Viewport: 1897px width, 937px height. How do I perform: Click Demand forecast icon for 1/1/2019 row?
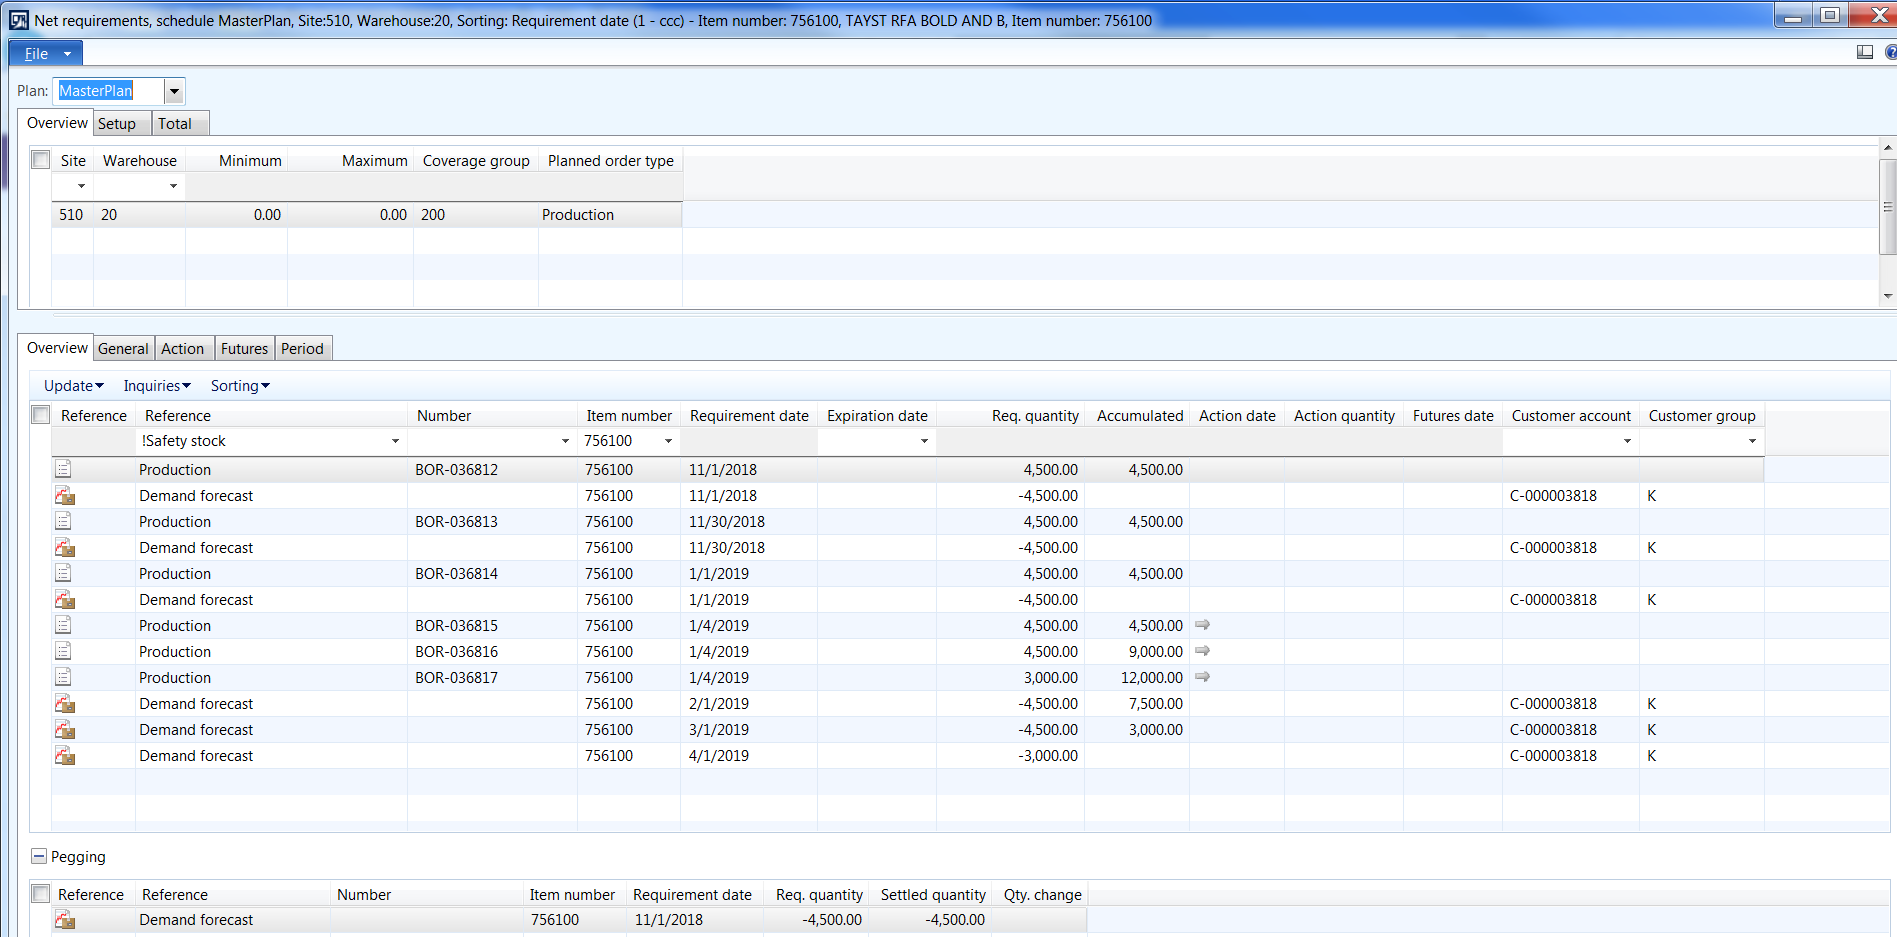[x=65, y=599]
